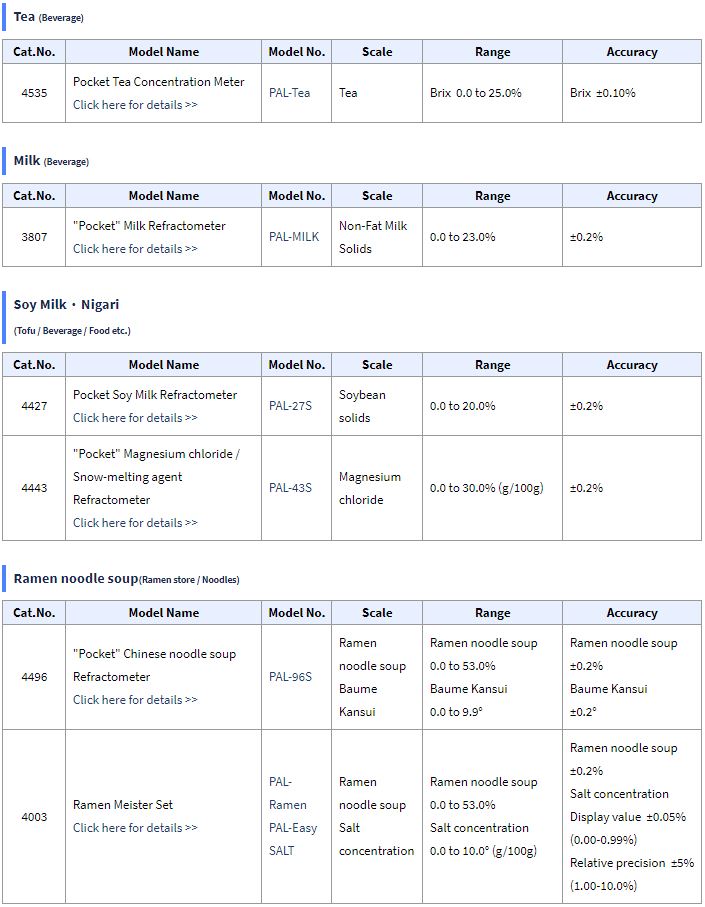This screenshot has height=907, width=705.
Task: Open details link for Pocket Soy Milk Refractometer
Action: [135, 418]
